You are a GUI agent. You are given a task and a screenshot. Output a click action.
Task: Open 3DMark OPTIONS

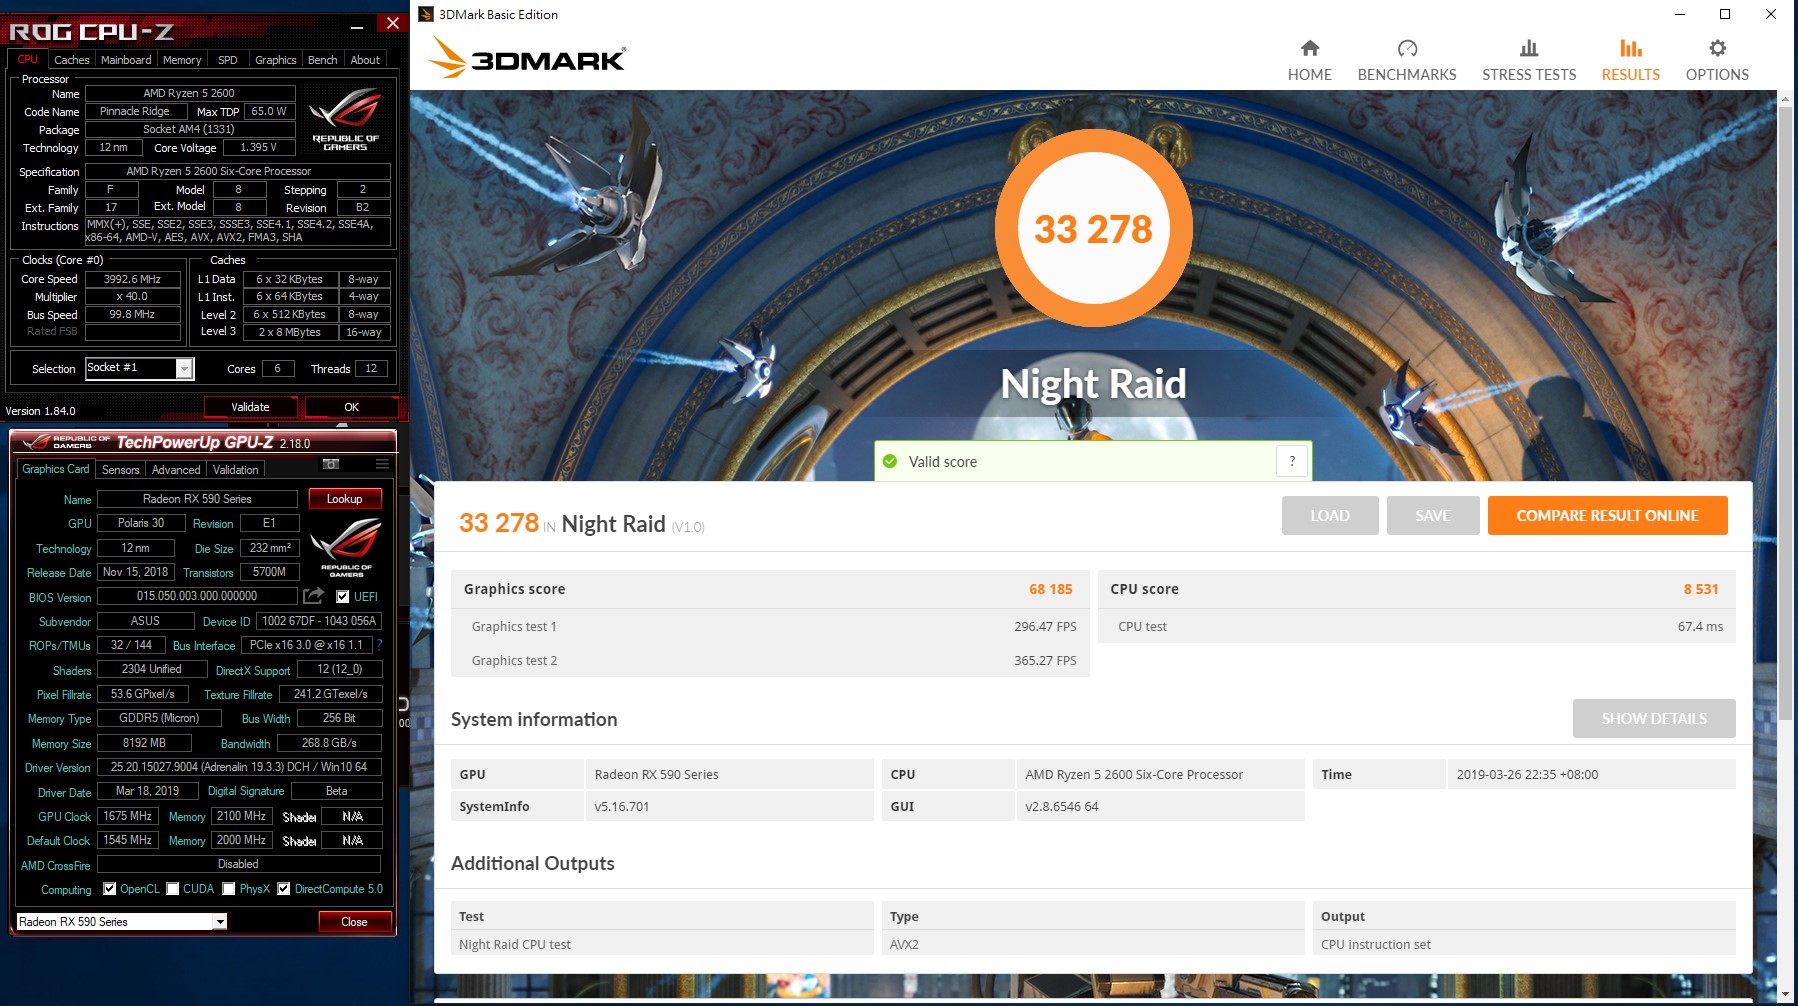tap(1716, 61)
